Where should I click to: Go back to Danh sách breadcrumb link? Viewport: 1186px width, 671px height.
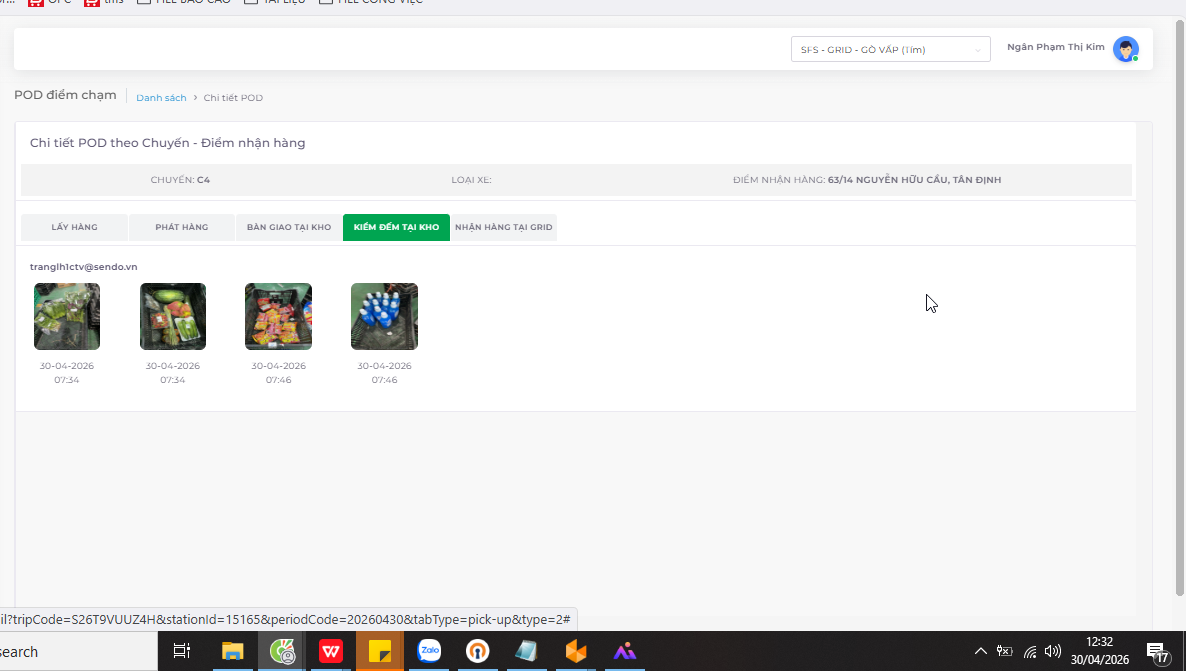[161, 98]
